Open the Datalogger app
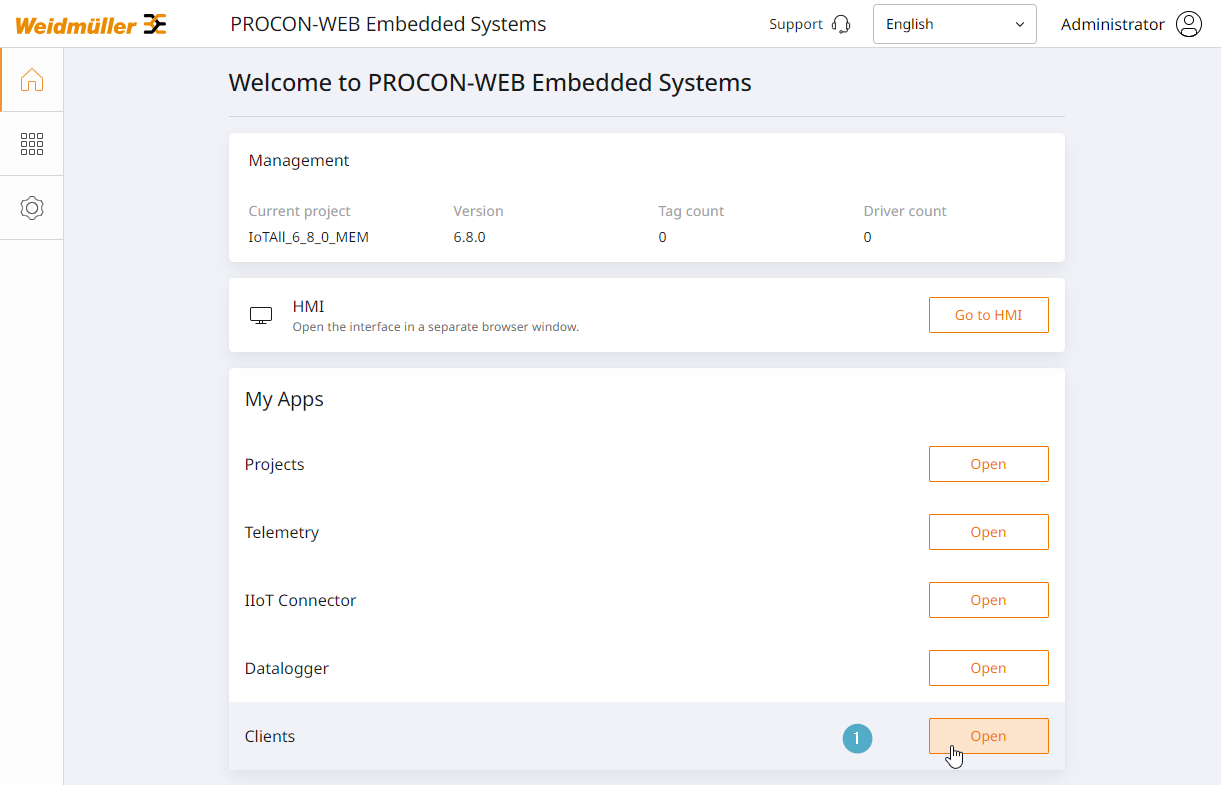 coord(989,668)
